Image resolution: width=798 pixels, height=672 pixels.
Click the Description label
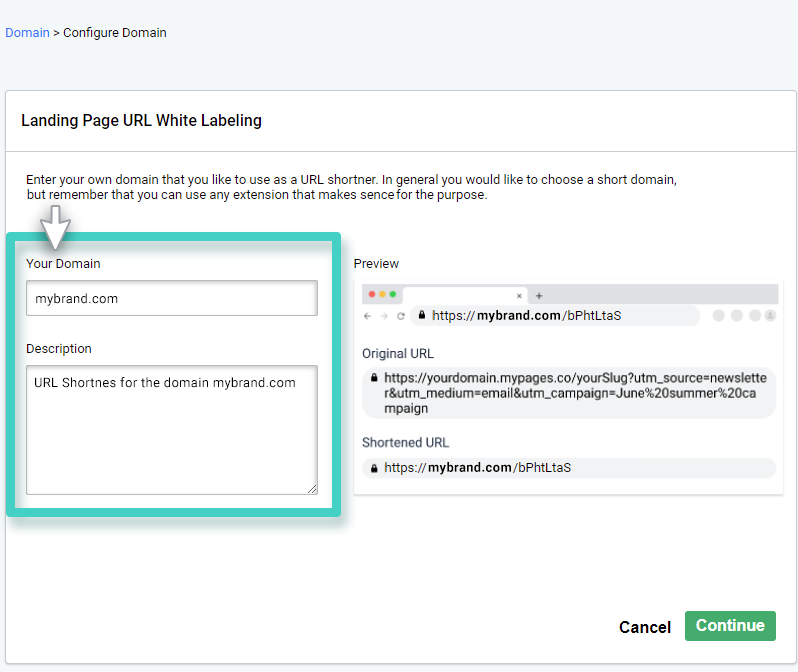click(59, 349)
